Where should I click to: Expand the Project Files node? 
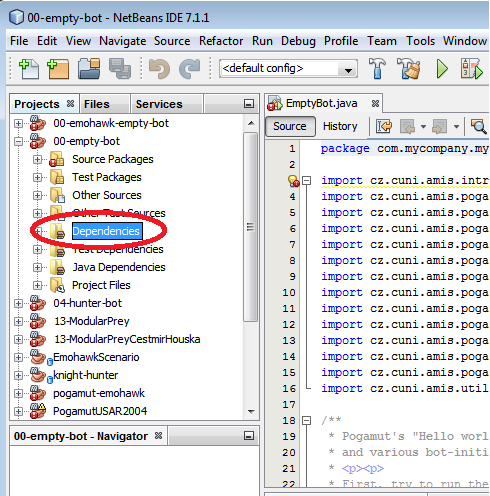[x=38, y=286]
